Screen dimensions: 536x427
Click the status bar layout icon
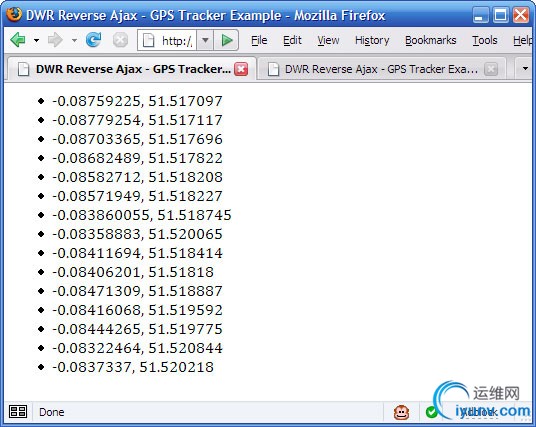(x=18, y=411)
